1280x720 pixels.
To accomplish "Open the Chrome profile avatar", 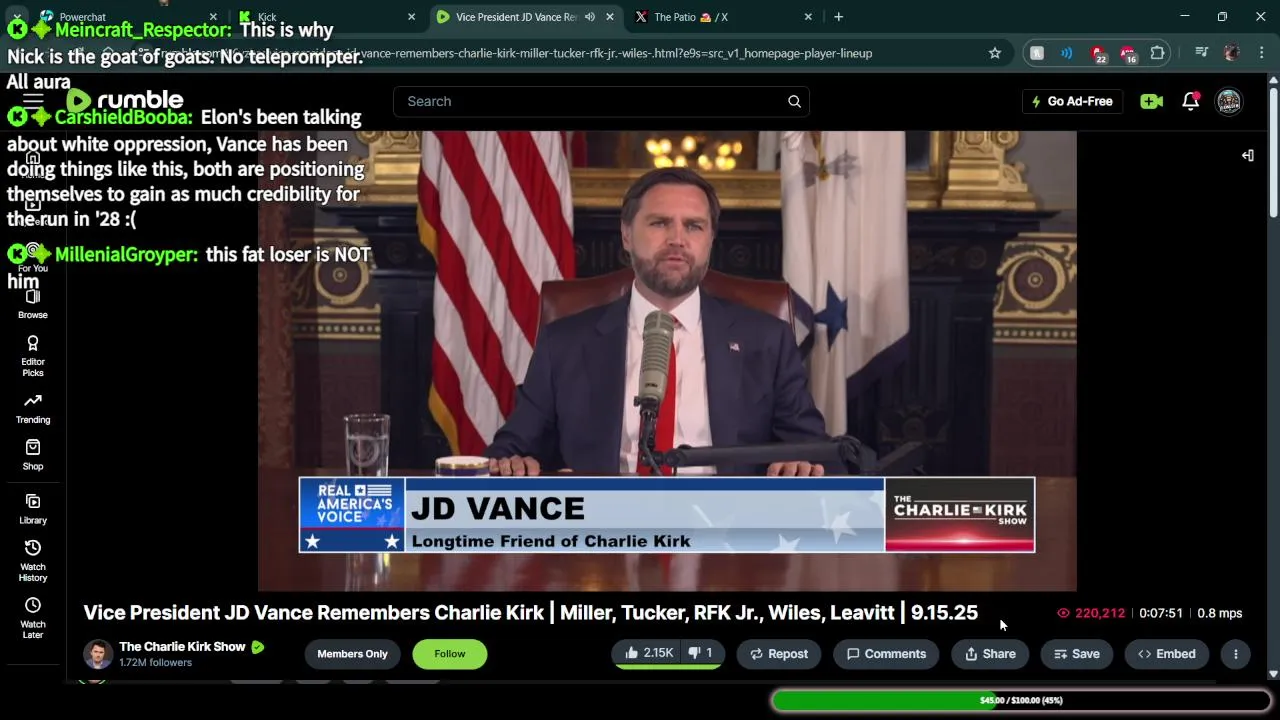I will pyautogui.click(x=1232, y=53).
